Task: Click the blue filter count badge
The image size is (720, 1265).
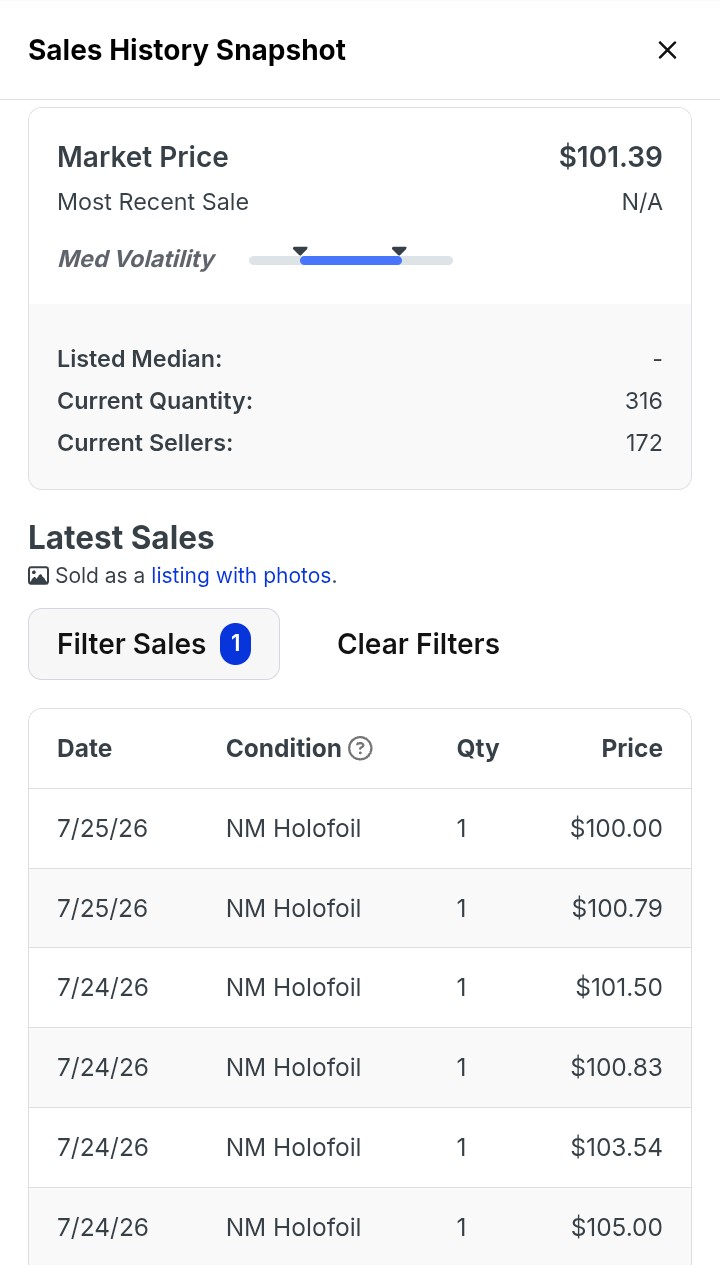Action: coord(236,644)
